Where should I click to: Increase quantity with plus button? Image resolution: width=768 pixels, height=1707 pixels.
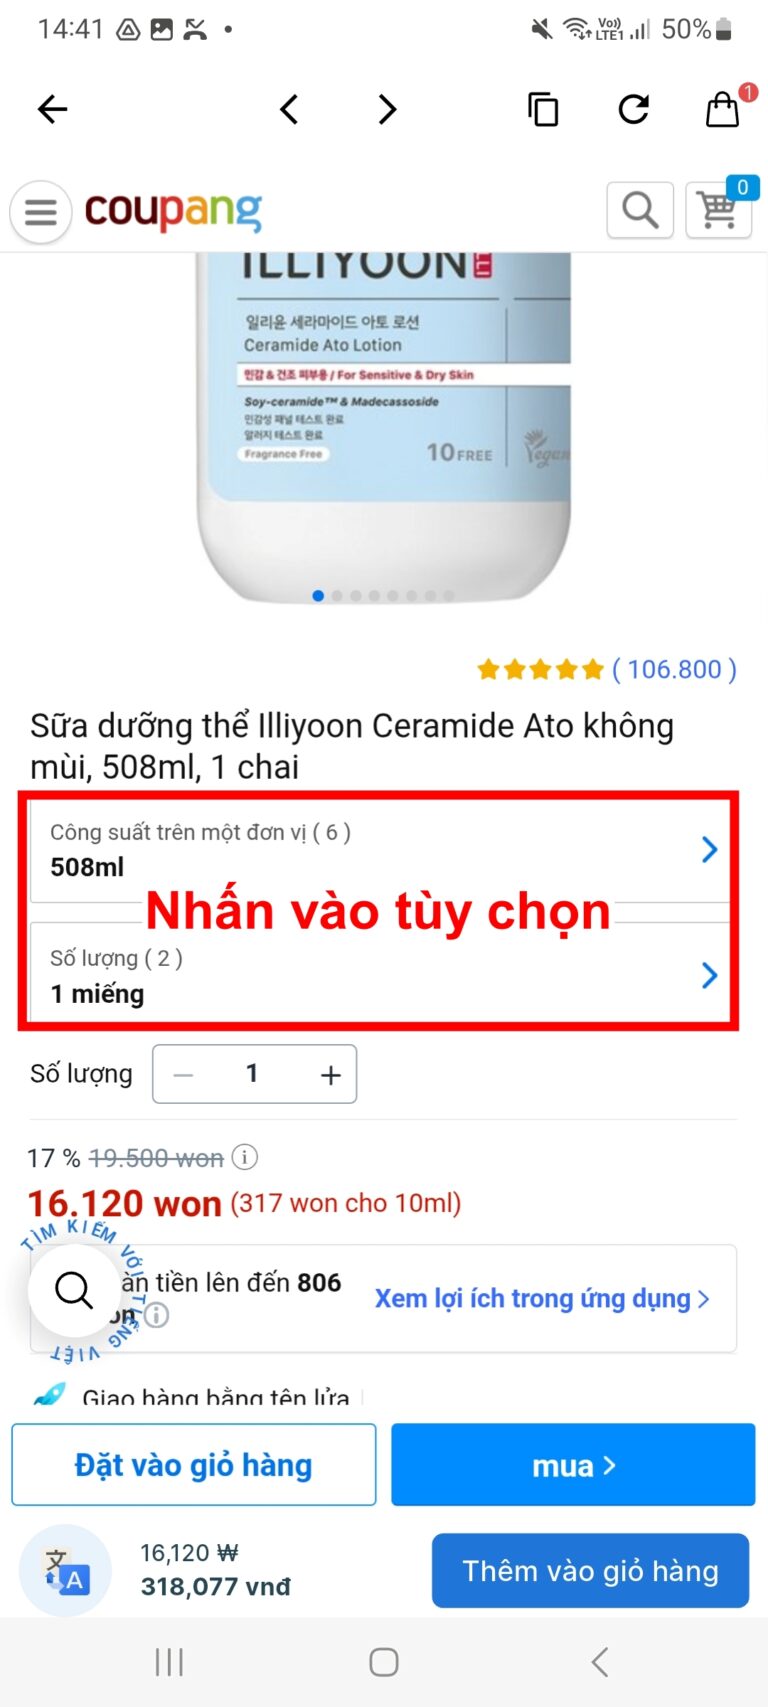(x=330, y=1075)
